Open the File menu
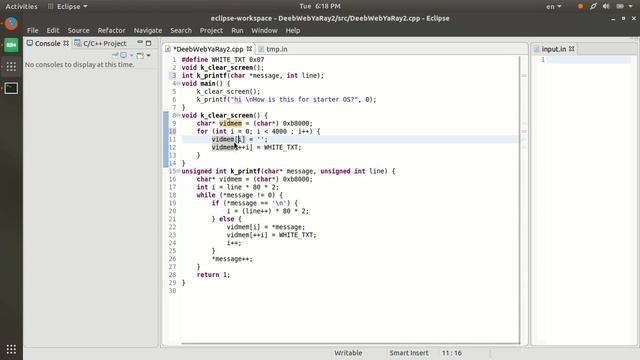The width and height of the screenshot is (640, 360). pyautogui.click(x=33, y=30)
